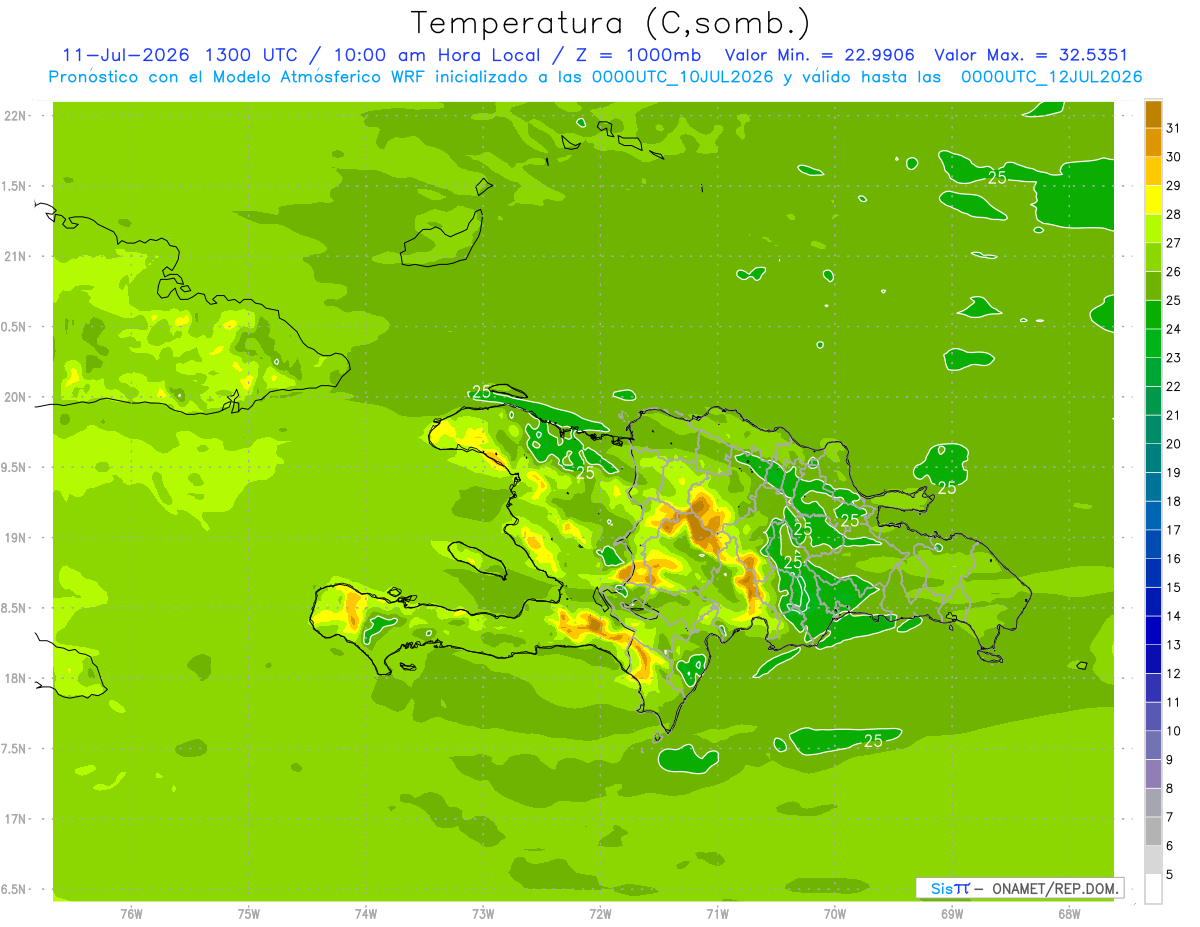Click the legend value "20"
This screenshot has width=1200, height=927.
pyautogui.click(x=1173, y=444)
